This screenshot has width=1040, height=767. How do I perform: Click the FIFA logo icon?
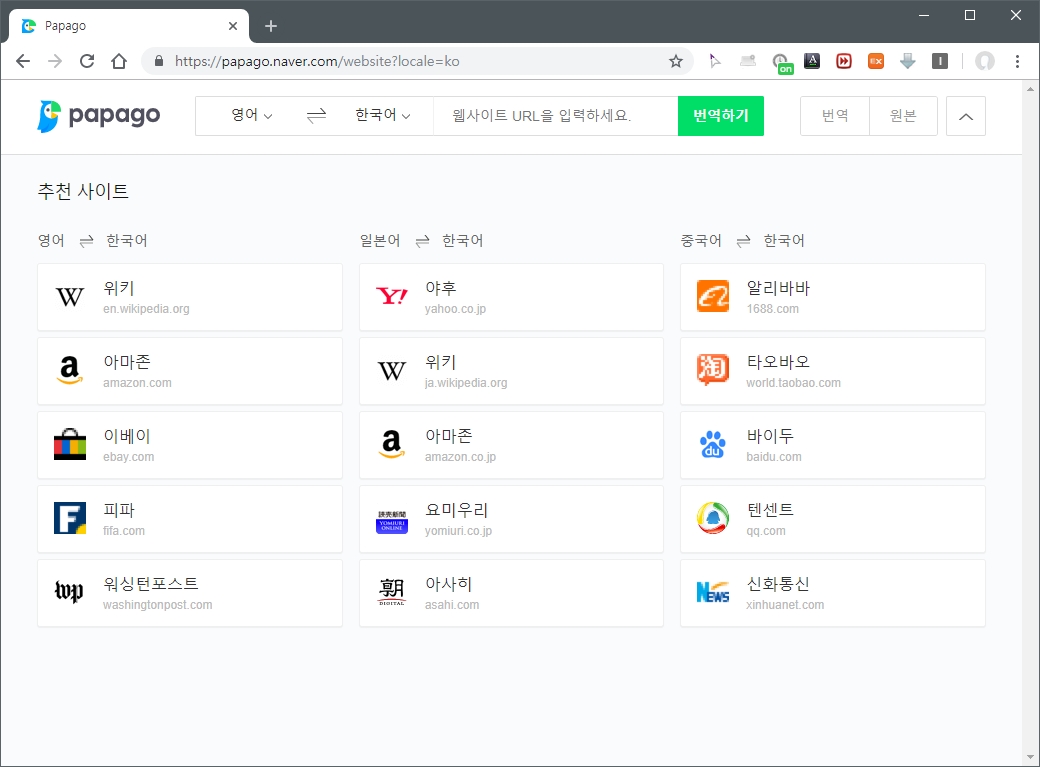[70, 518]
